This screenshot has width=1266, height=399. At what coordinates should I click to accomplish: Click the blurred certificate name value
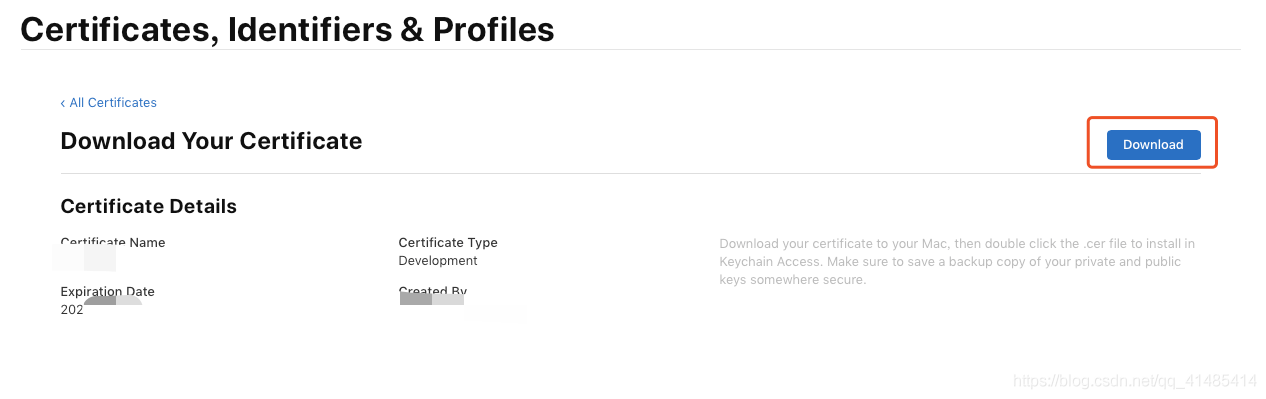tap(85, 261)
